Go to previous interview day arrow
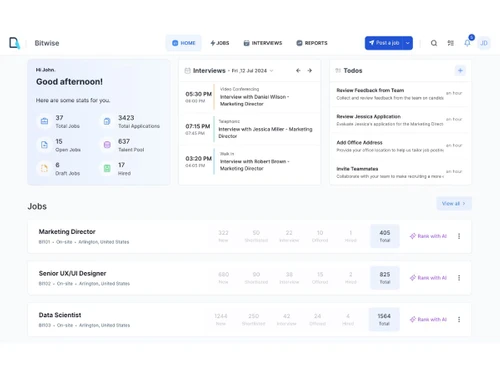Image resolution: width=500 pixels, height=375 pixels. pos(298,70)
